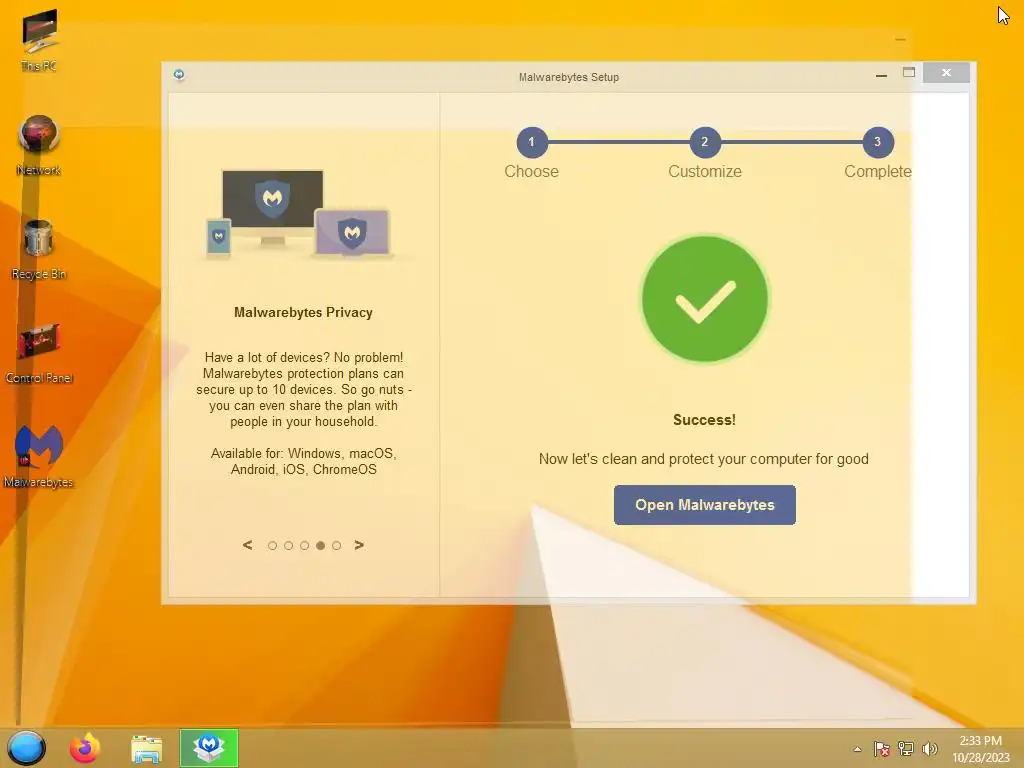This screenshot has height=768, width=1024.
Task: Click the green success checkmark
Action: (705, 298)
